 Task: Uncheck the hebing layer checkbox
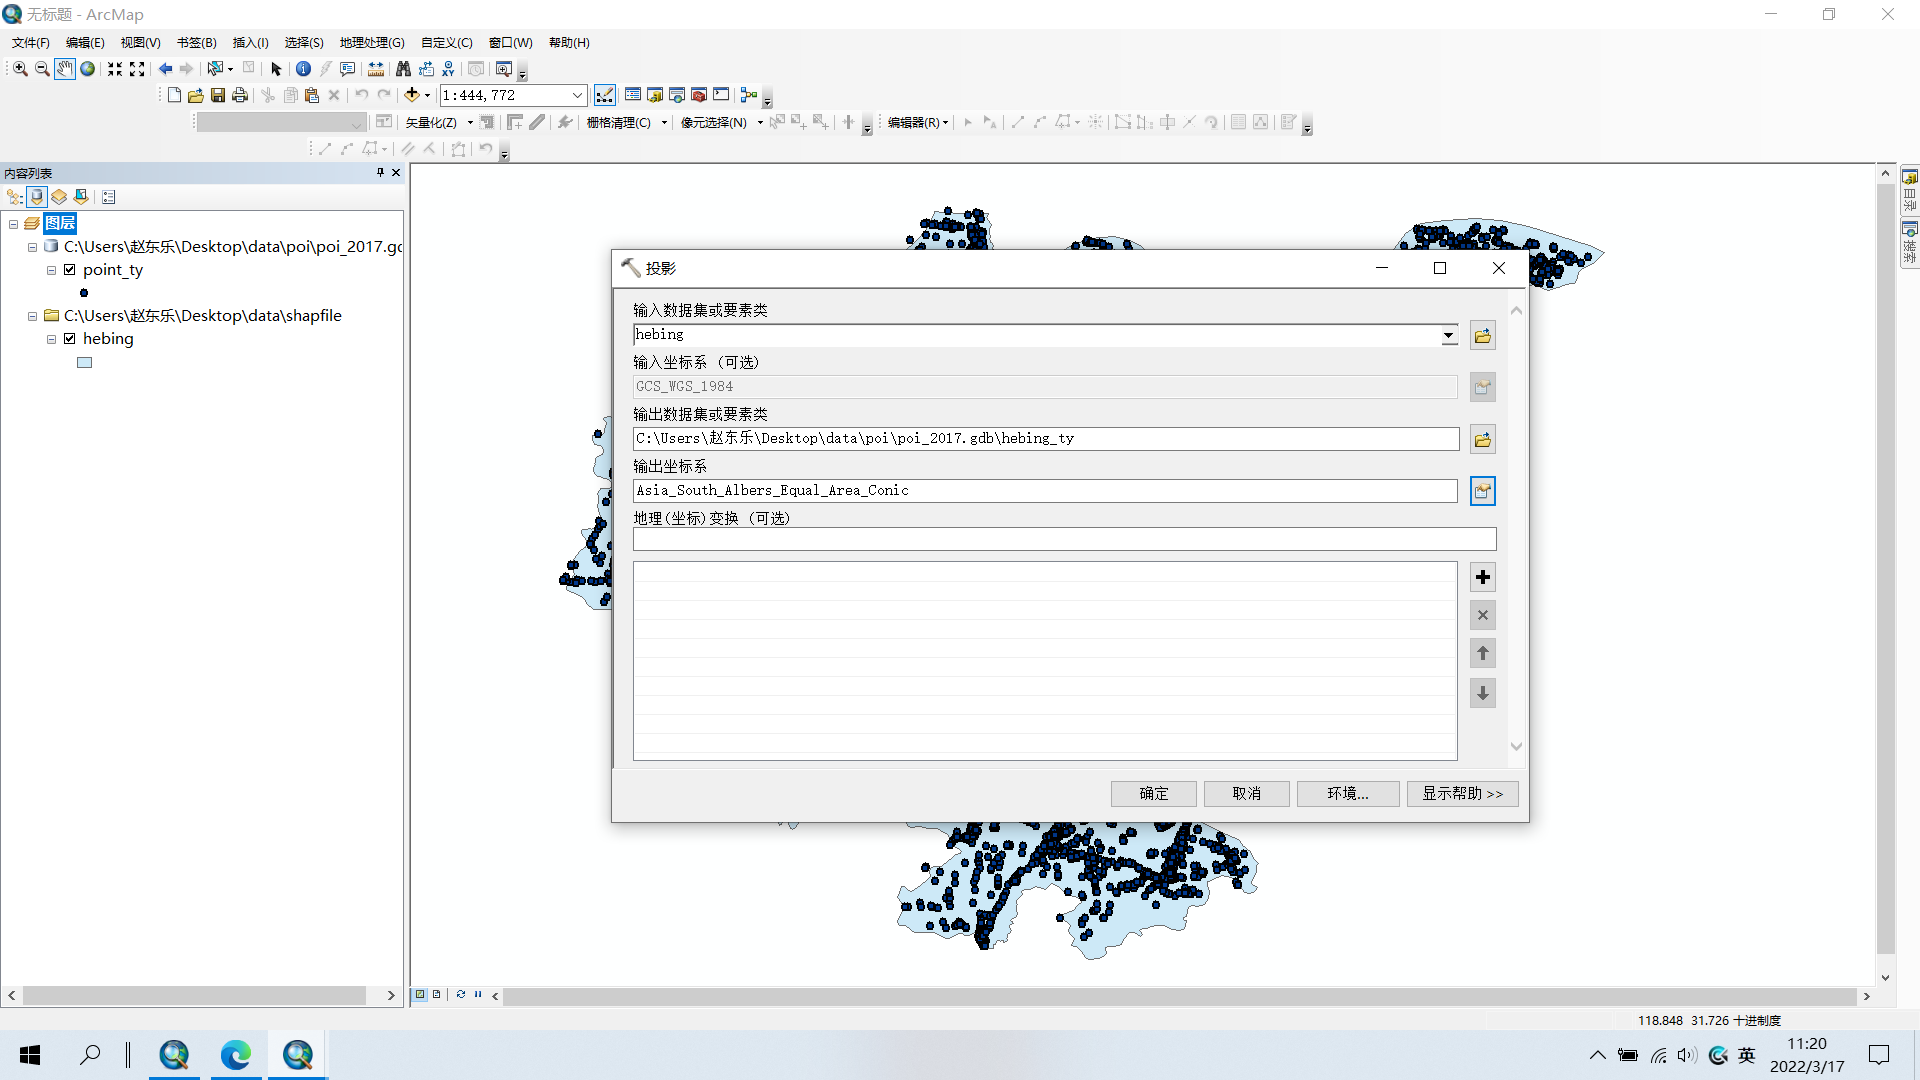coord(70,339)
